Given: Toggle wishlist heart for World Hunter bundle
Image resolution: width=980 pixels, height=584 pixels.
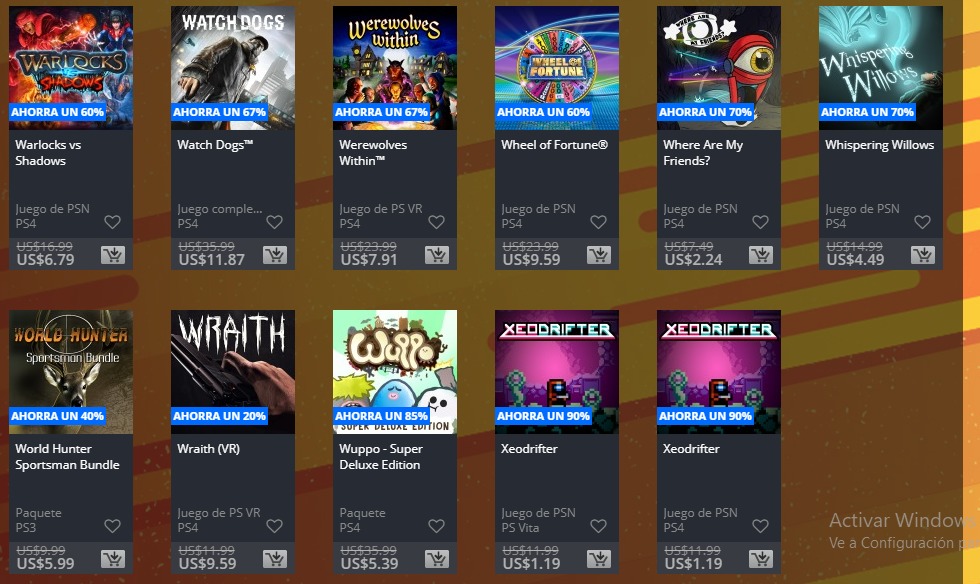Looking at the screenshot, I should (x=112, y=525).
